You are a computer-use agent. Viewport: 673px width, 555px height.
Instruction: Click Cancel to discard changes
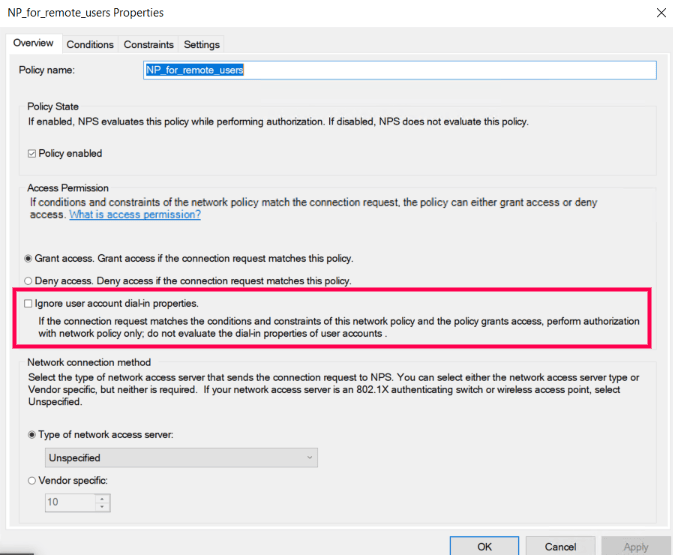tap(559, 546)
